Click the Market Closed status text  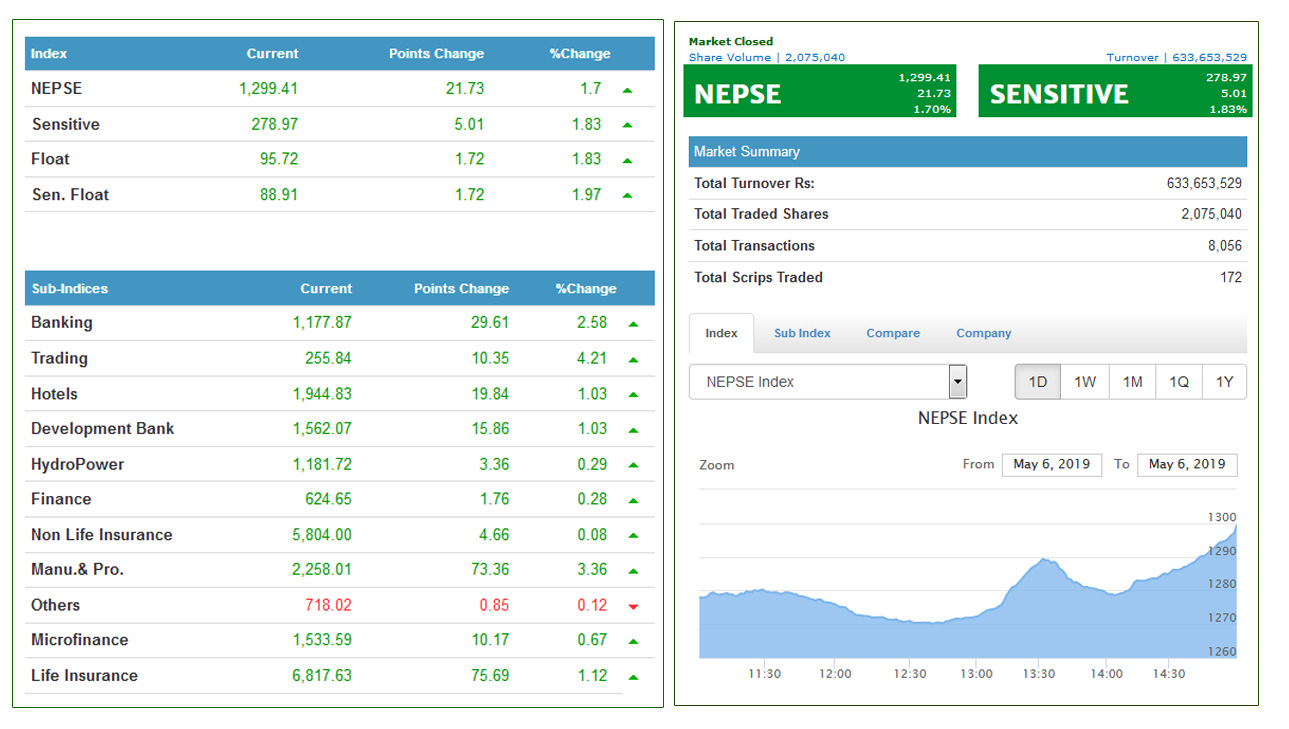tap(731, 41)
